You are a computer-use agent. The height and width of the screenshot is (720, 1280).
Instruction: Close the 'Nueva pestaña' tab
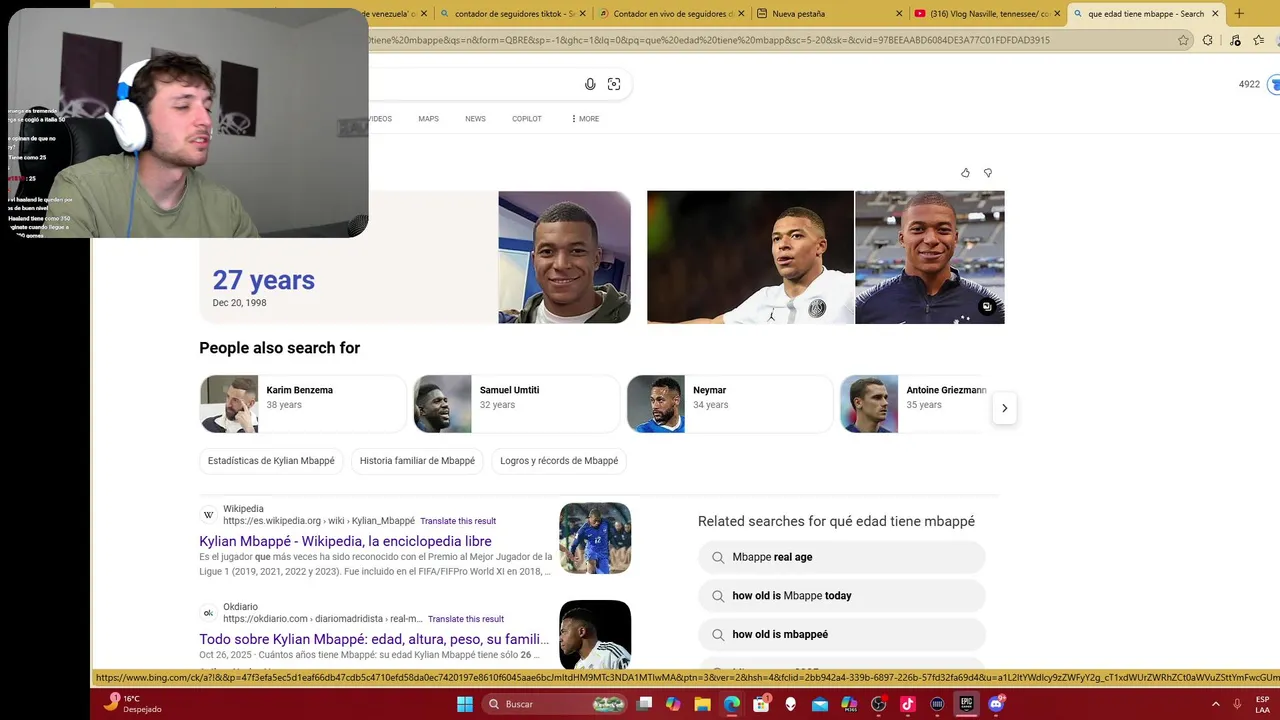898,14
